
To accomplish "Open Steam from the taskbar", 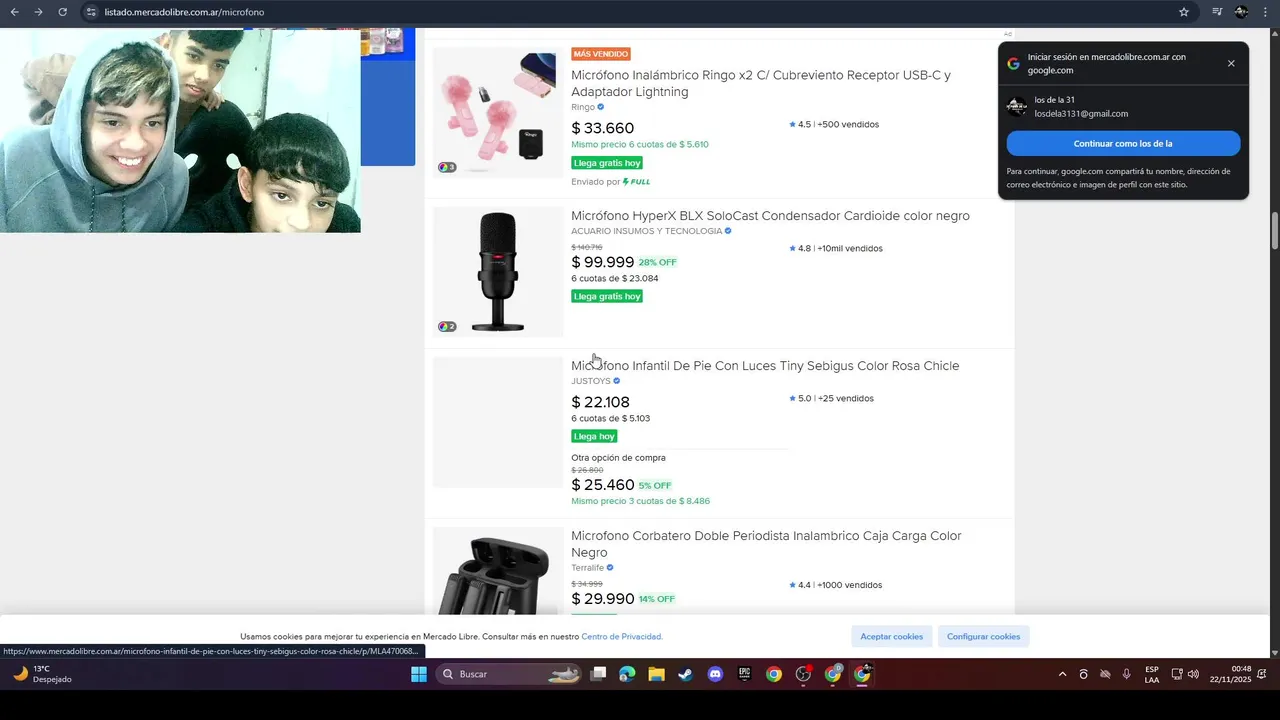I will pos(685,674).
